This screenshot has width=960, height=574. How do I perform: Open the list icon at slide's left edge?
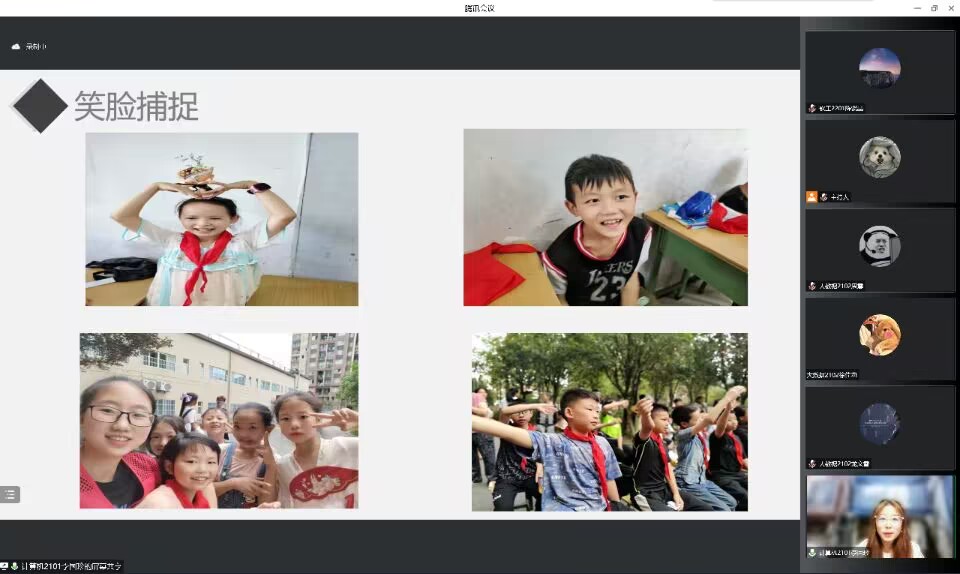pyautogui.click(x=10, y=493)
